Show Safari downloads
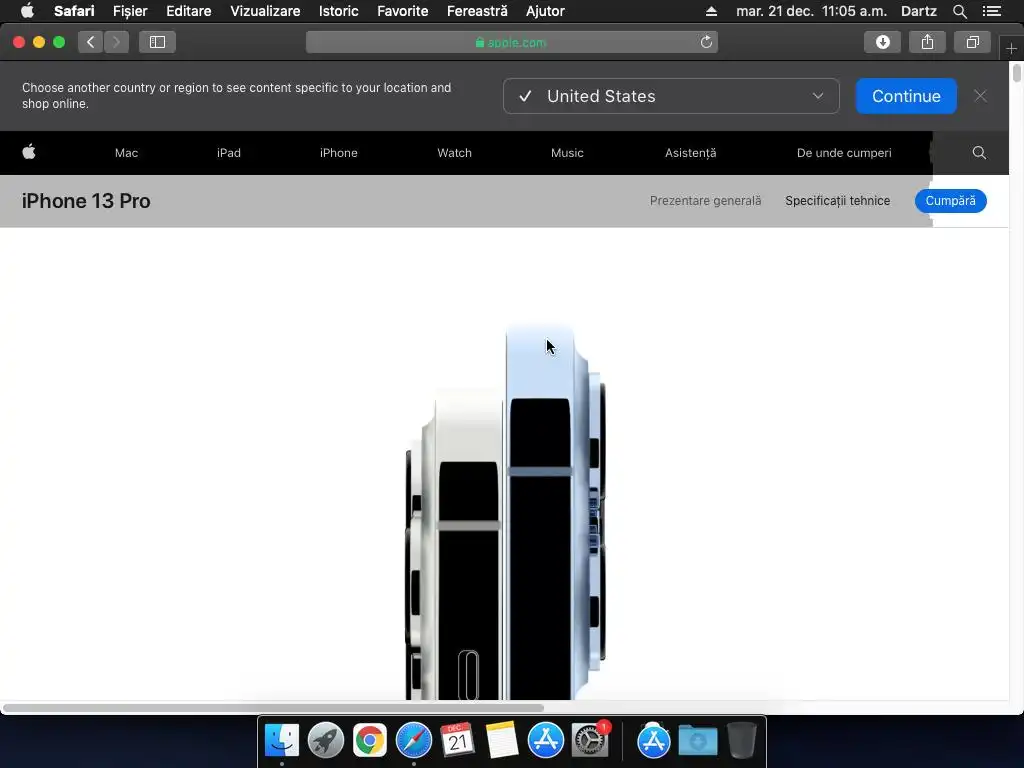The image size is (1024, 768). (x=882, y=42)
